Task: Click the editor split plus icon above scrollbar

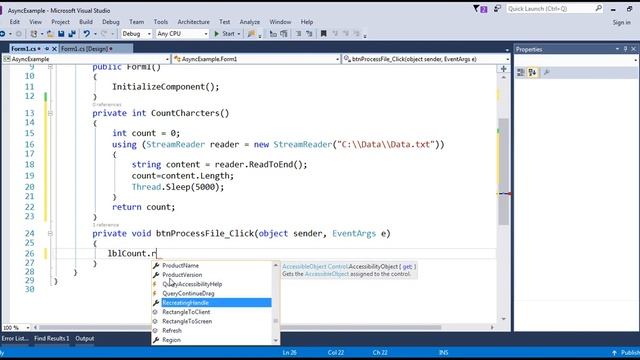Action: point(504,69)
